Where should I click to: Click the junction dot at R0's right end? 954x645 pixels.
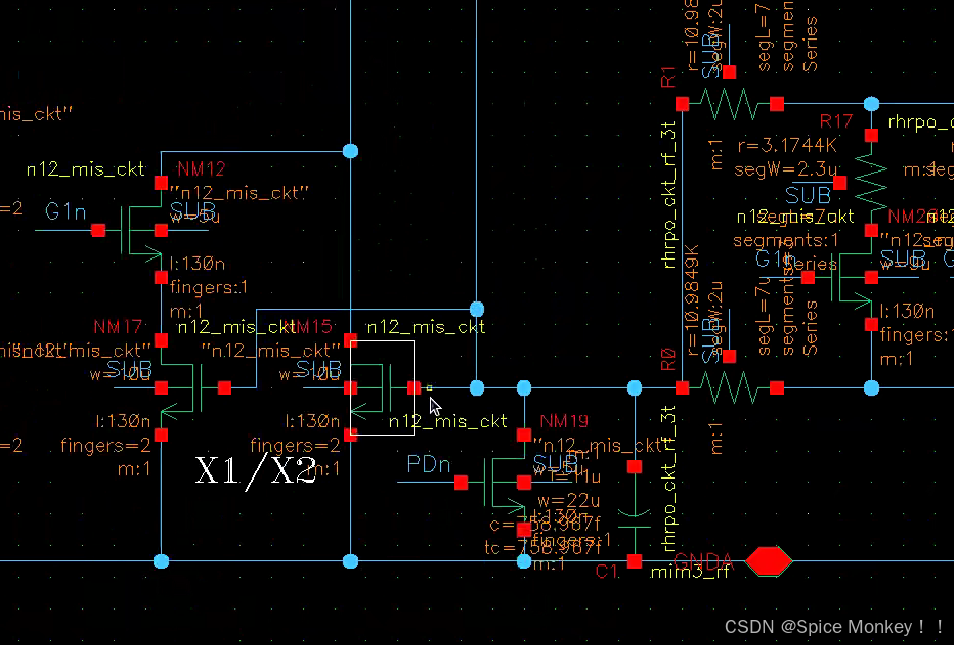point(871,388)
